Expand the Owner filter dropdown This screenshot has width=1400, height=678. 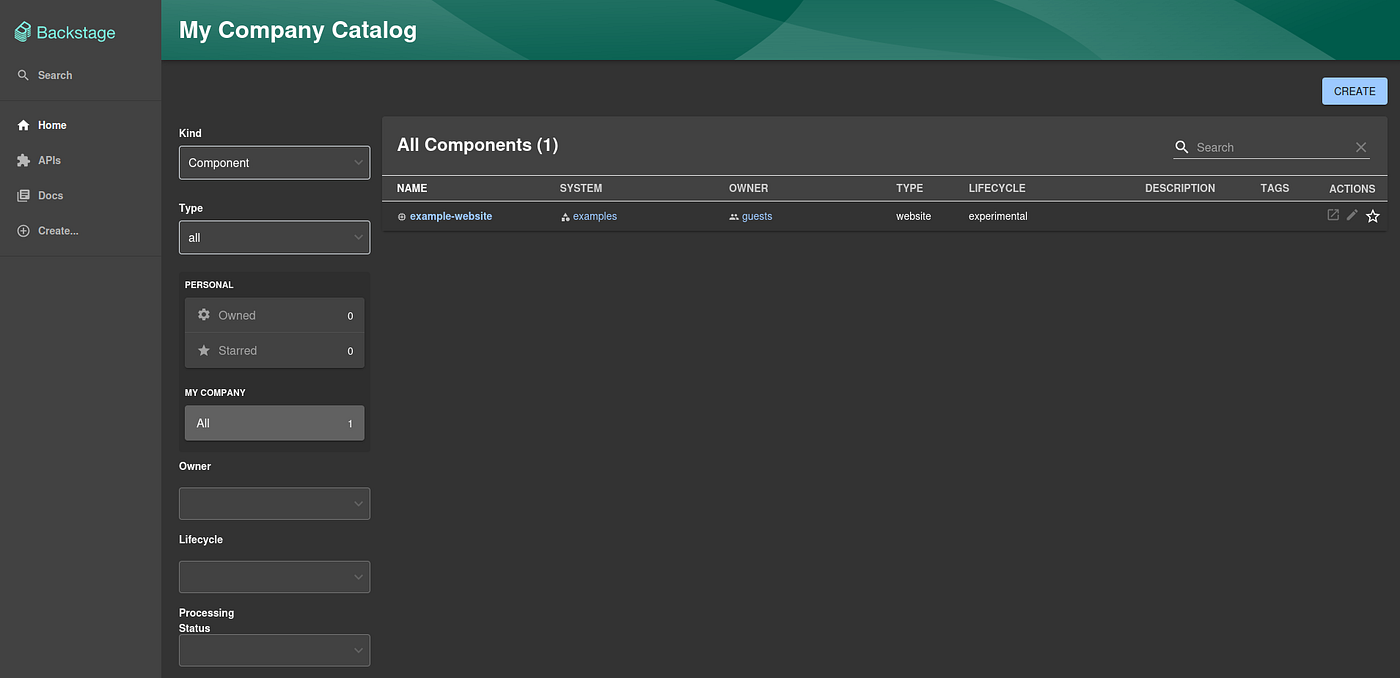(x=274, y=503)
